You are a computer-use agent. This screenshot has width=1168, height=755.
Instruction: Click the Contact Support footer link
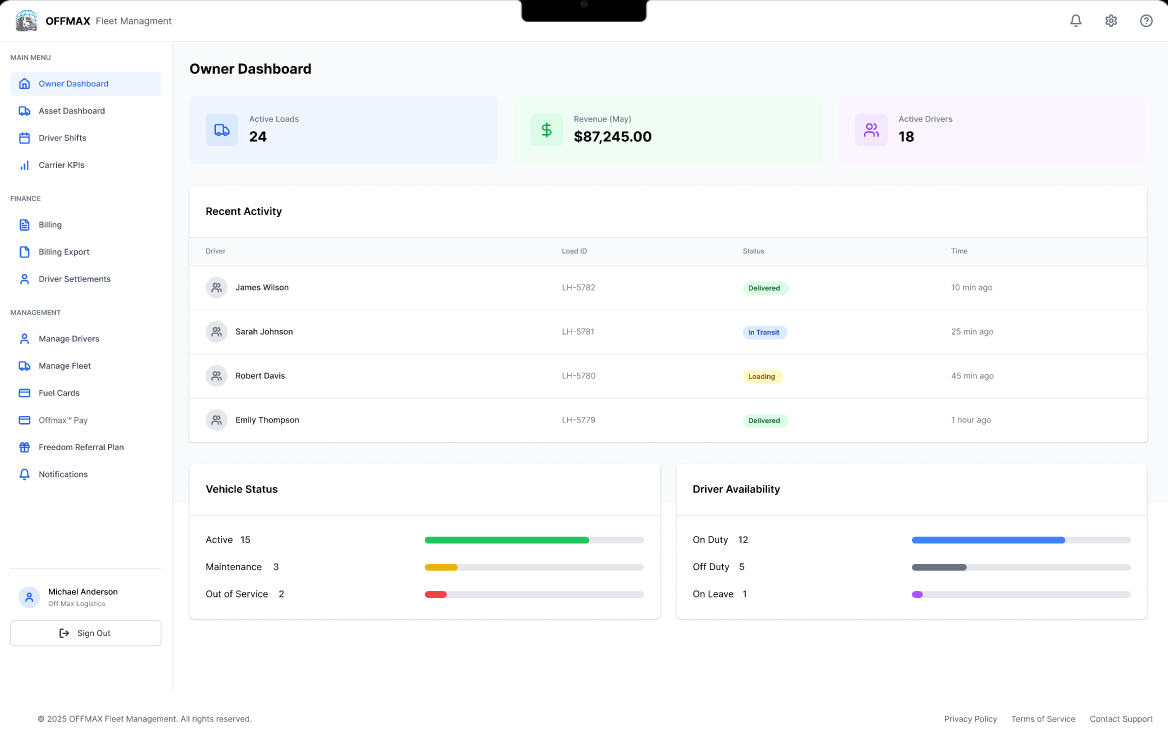(x=1121, y=719)
